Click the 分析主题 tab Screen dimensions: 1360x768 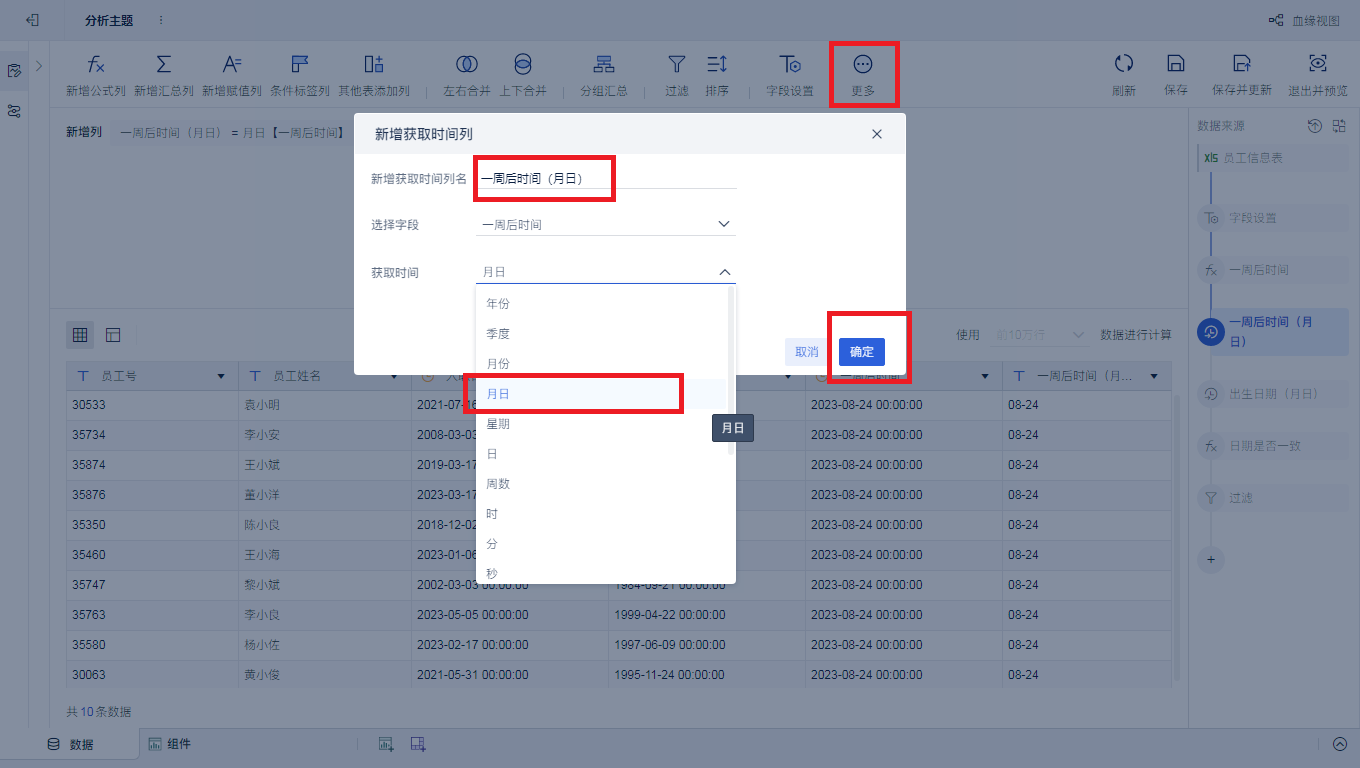[109, 20]
